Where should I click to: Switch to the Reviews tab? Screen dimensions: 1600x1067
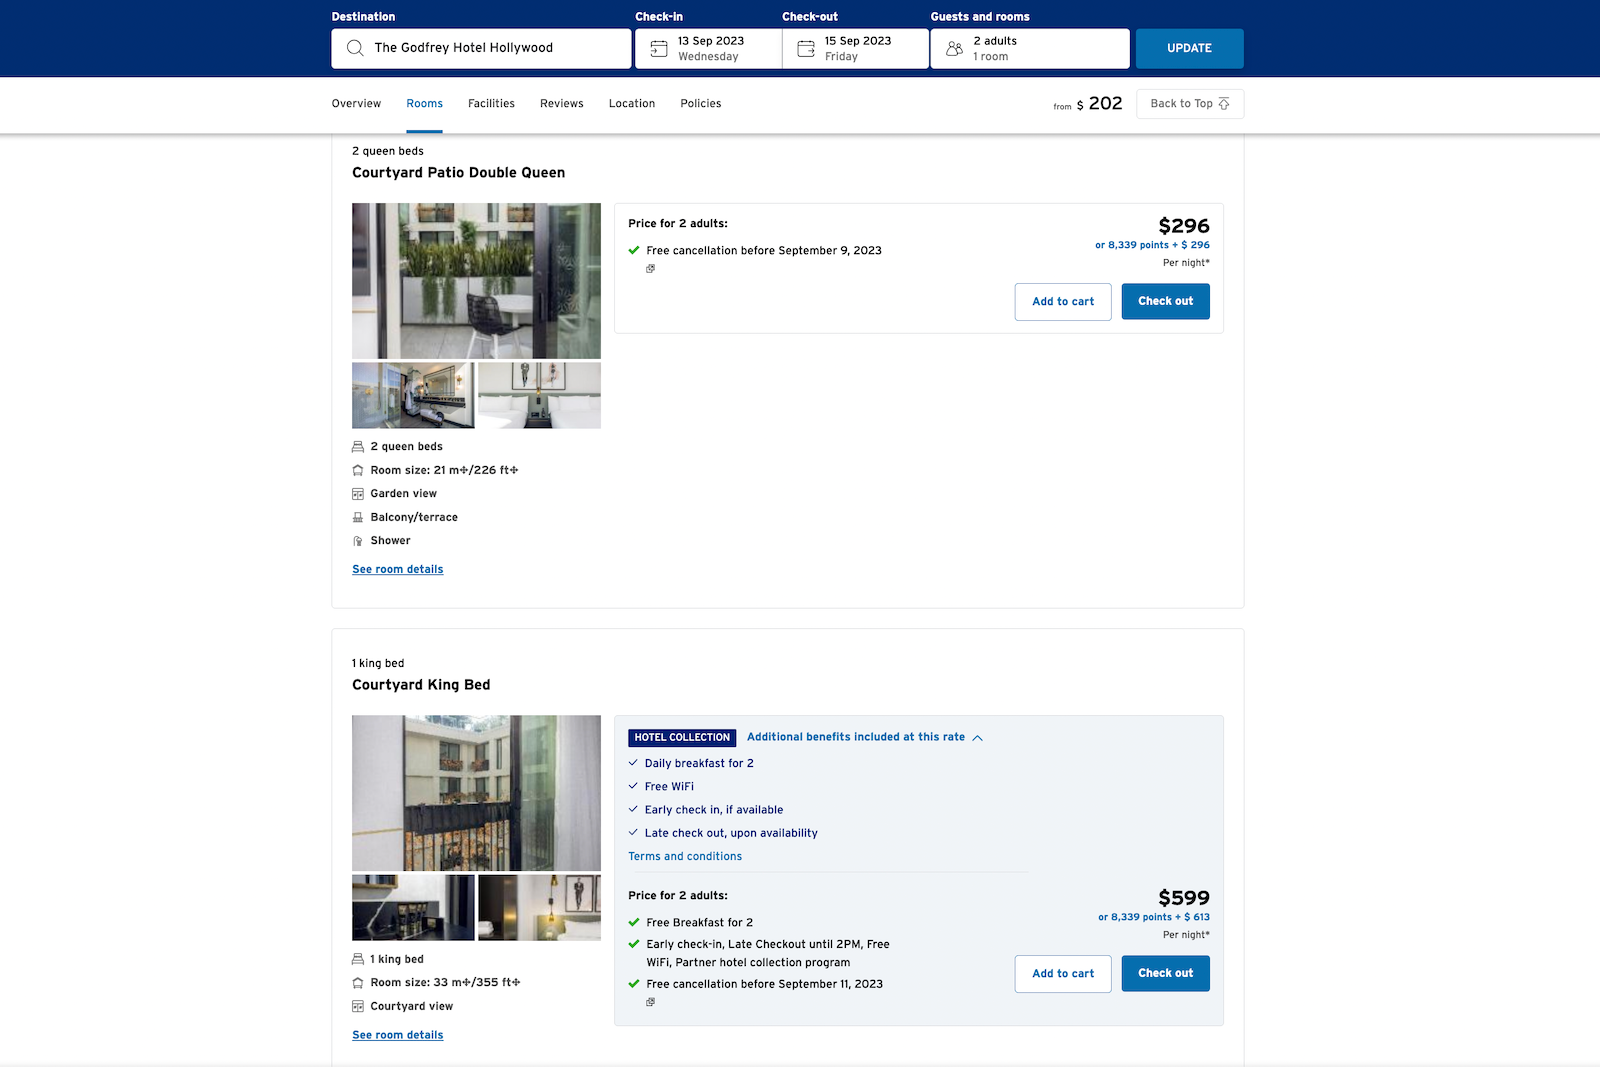(x=561, y=103)
